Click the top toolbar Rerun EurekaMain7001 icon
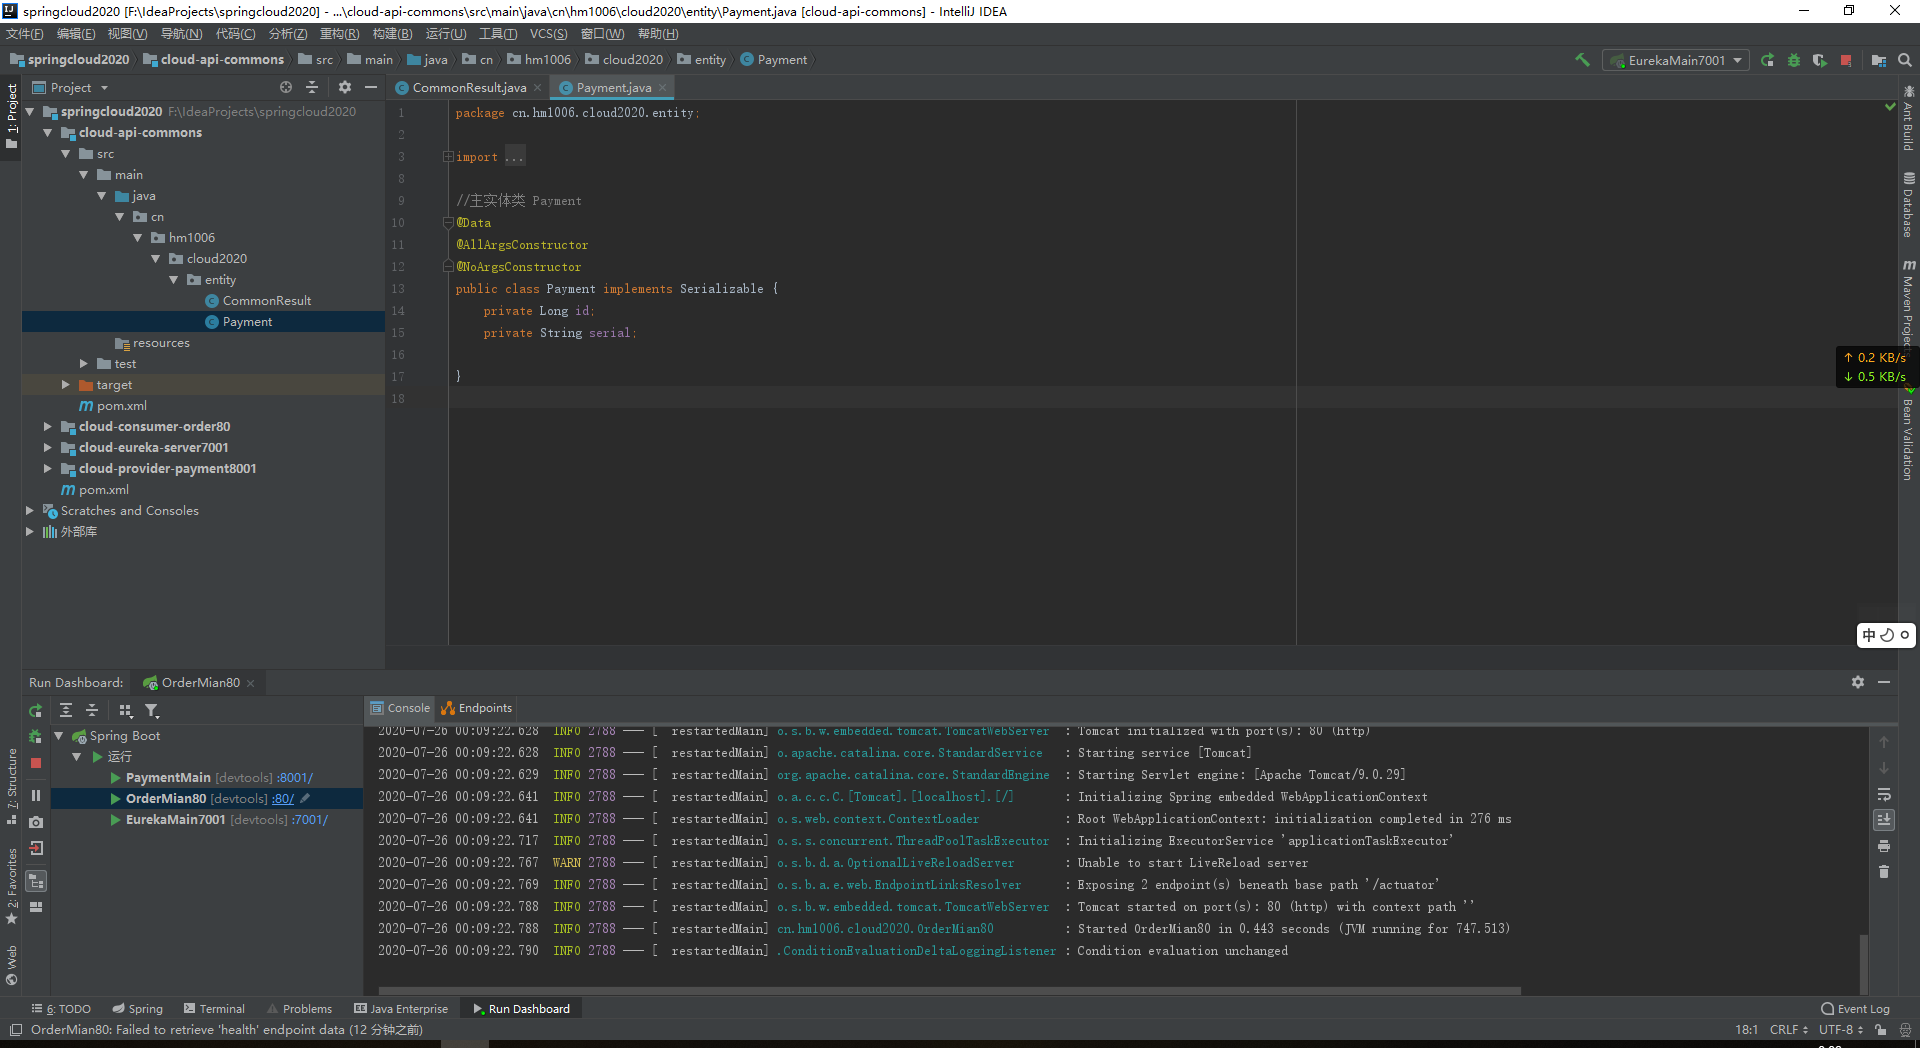 pyautogui.click(x=1768, y=60)
